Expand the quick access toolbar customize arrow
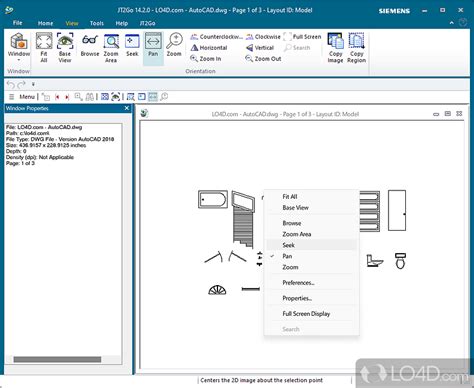 pos(33,85)
